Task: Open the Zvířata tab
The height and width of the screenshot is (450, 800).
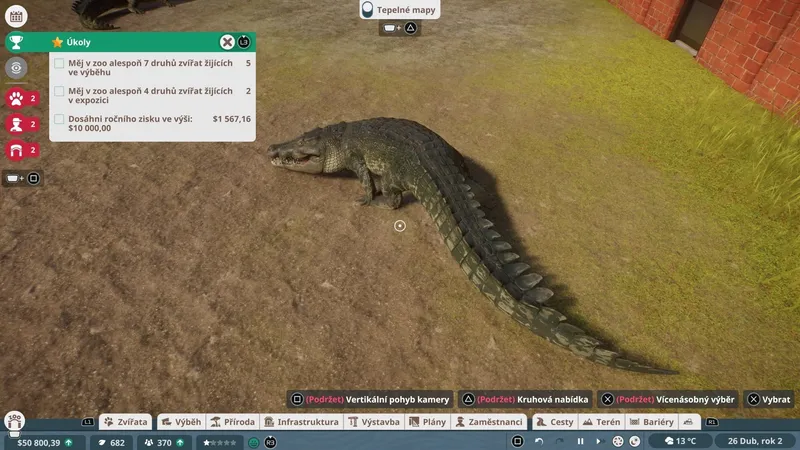Action: coord(126,422)
